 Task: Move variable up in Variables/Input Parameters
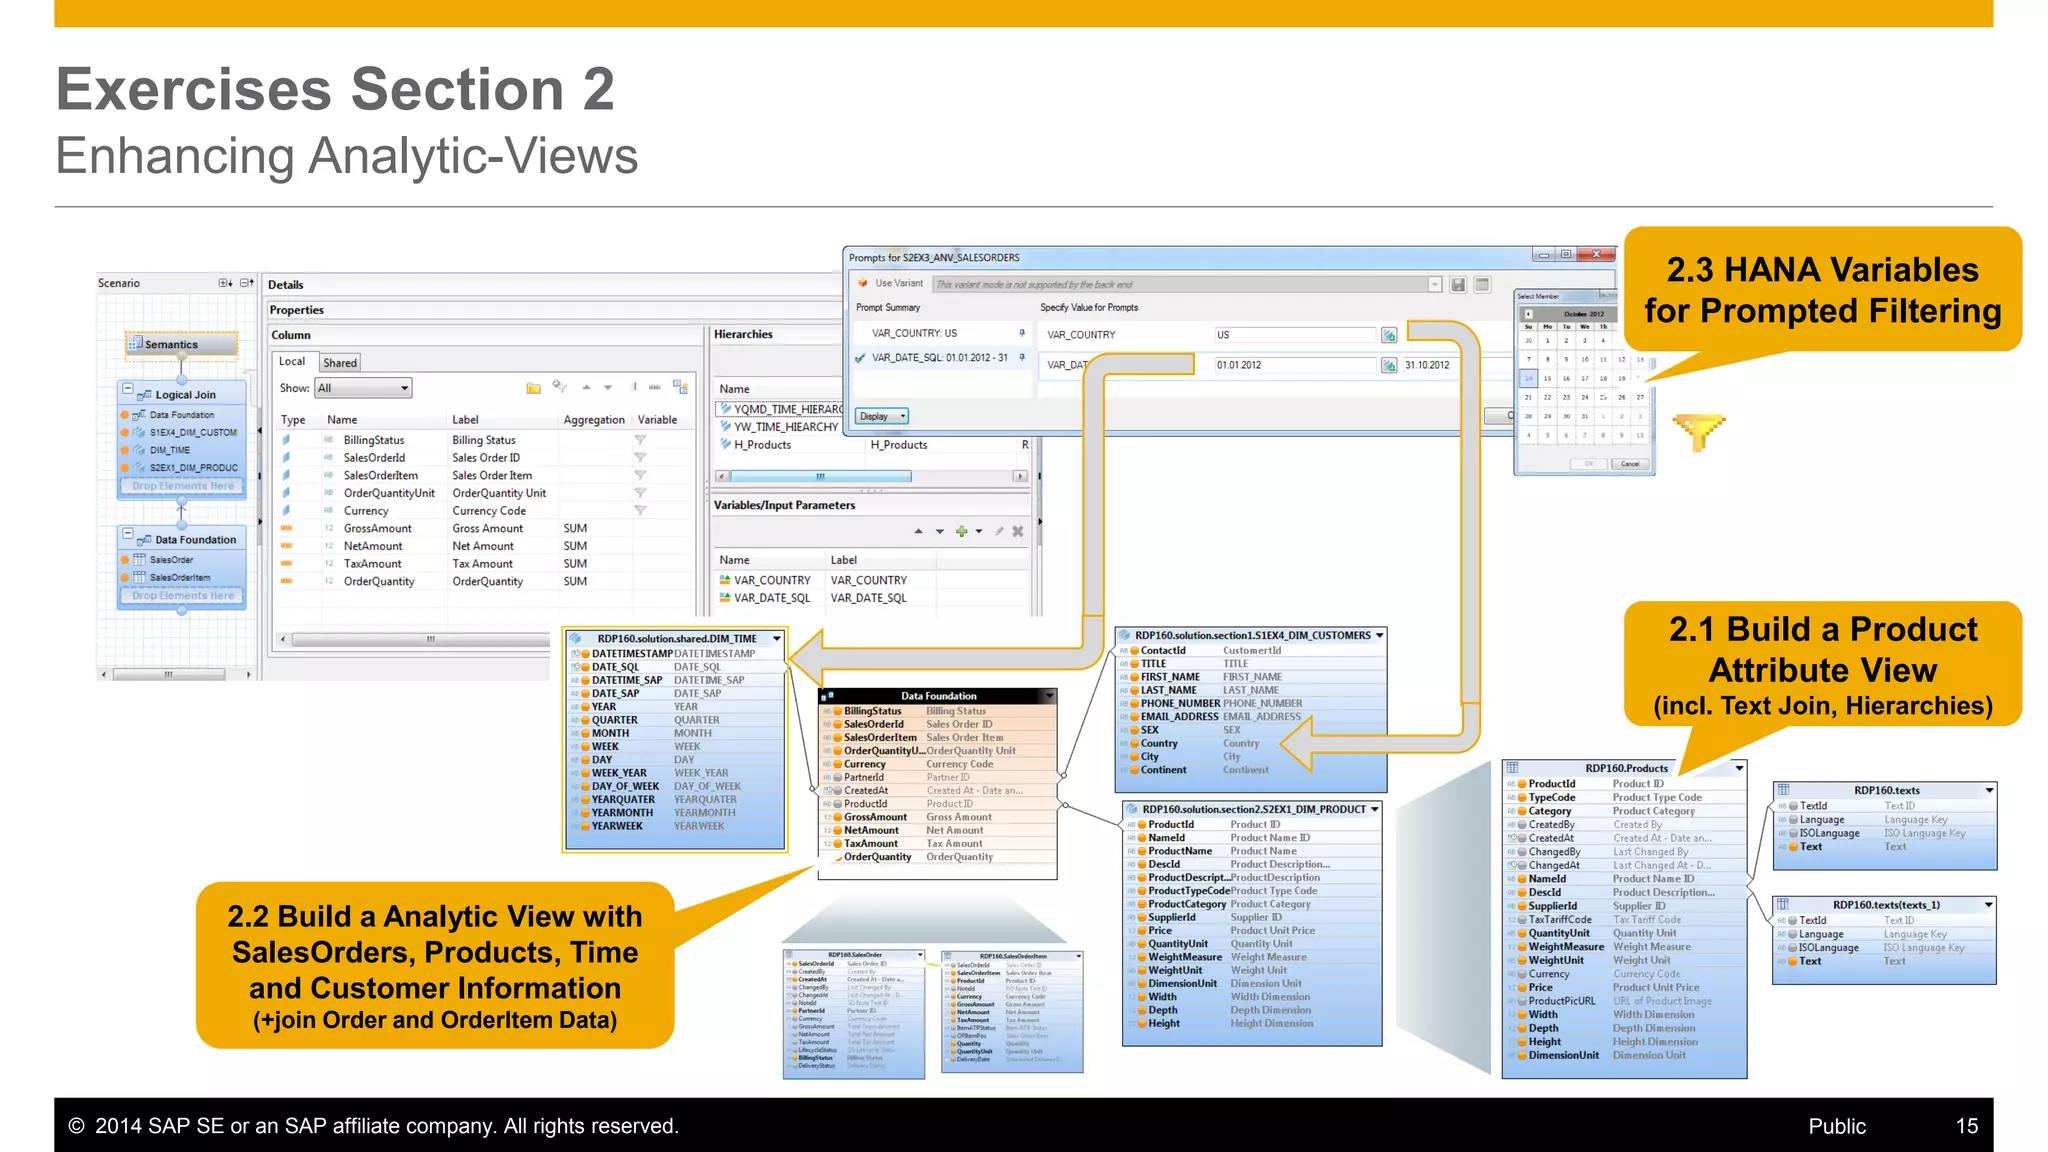click(918, 531)
